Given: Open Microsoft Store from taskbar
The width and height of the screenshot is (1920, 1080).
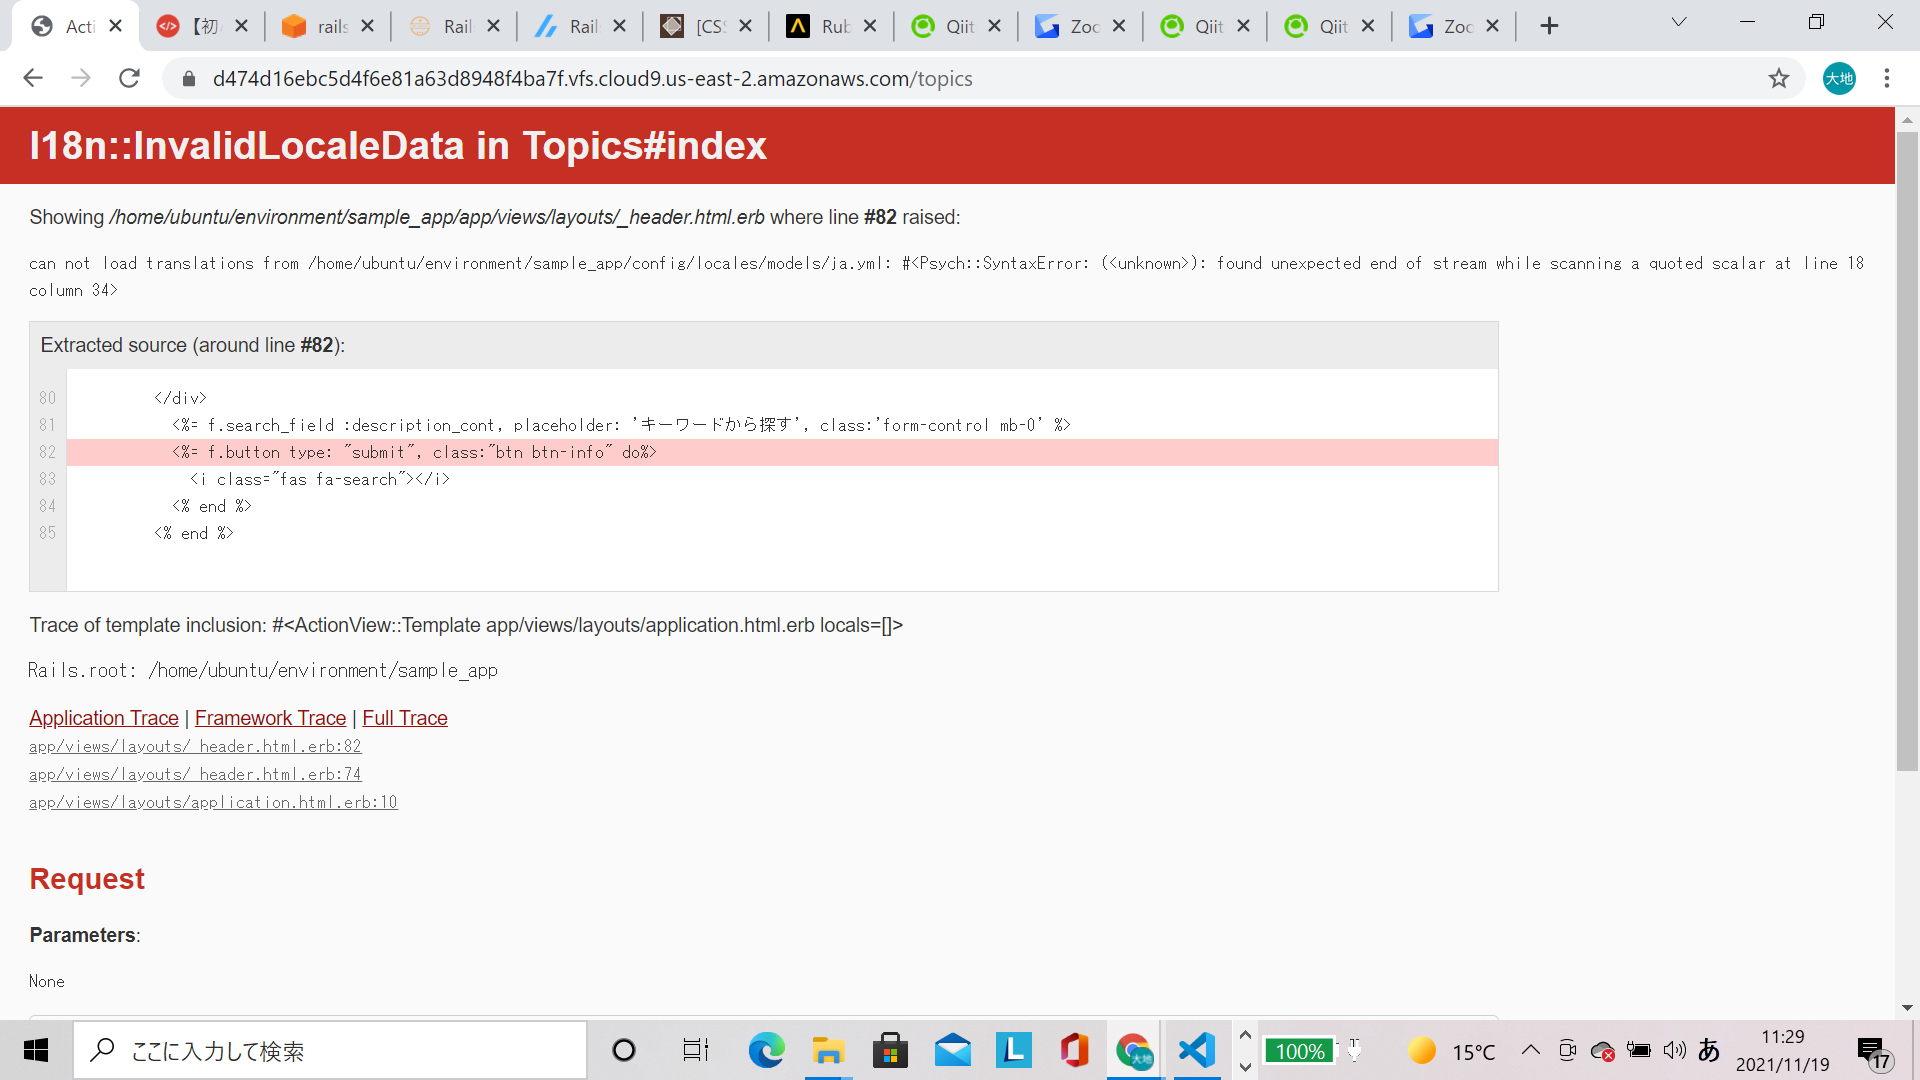Looking at the screenshot, I should coord(890,1050).
